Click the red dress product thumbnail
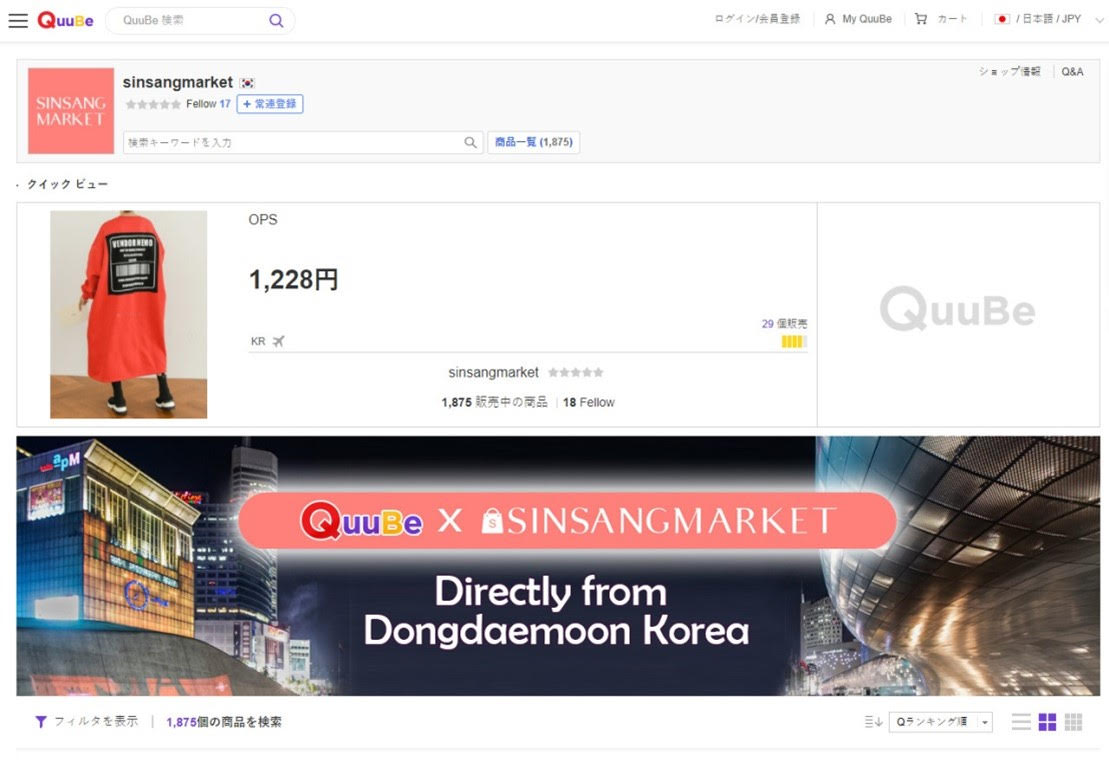Viewport: 1109px width, 762px height. tap(129, 314)
